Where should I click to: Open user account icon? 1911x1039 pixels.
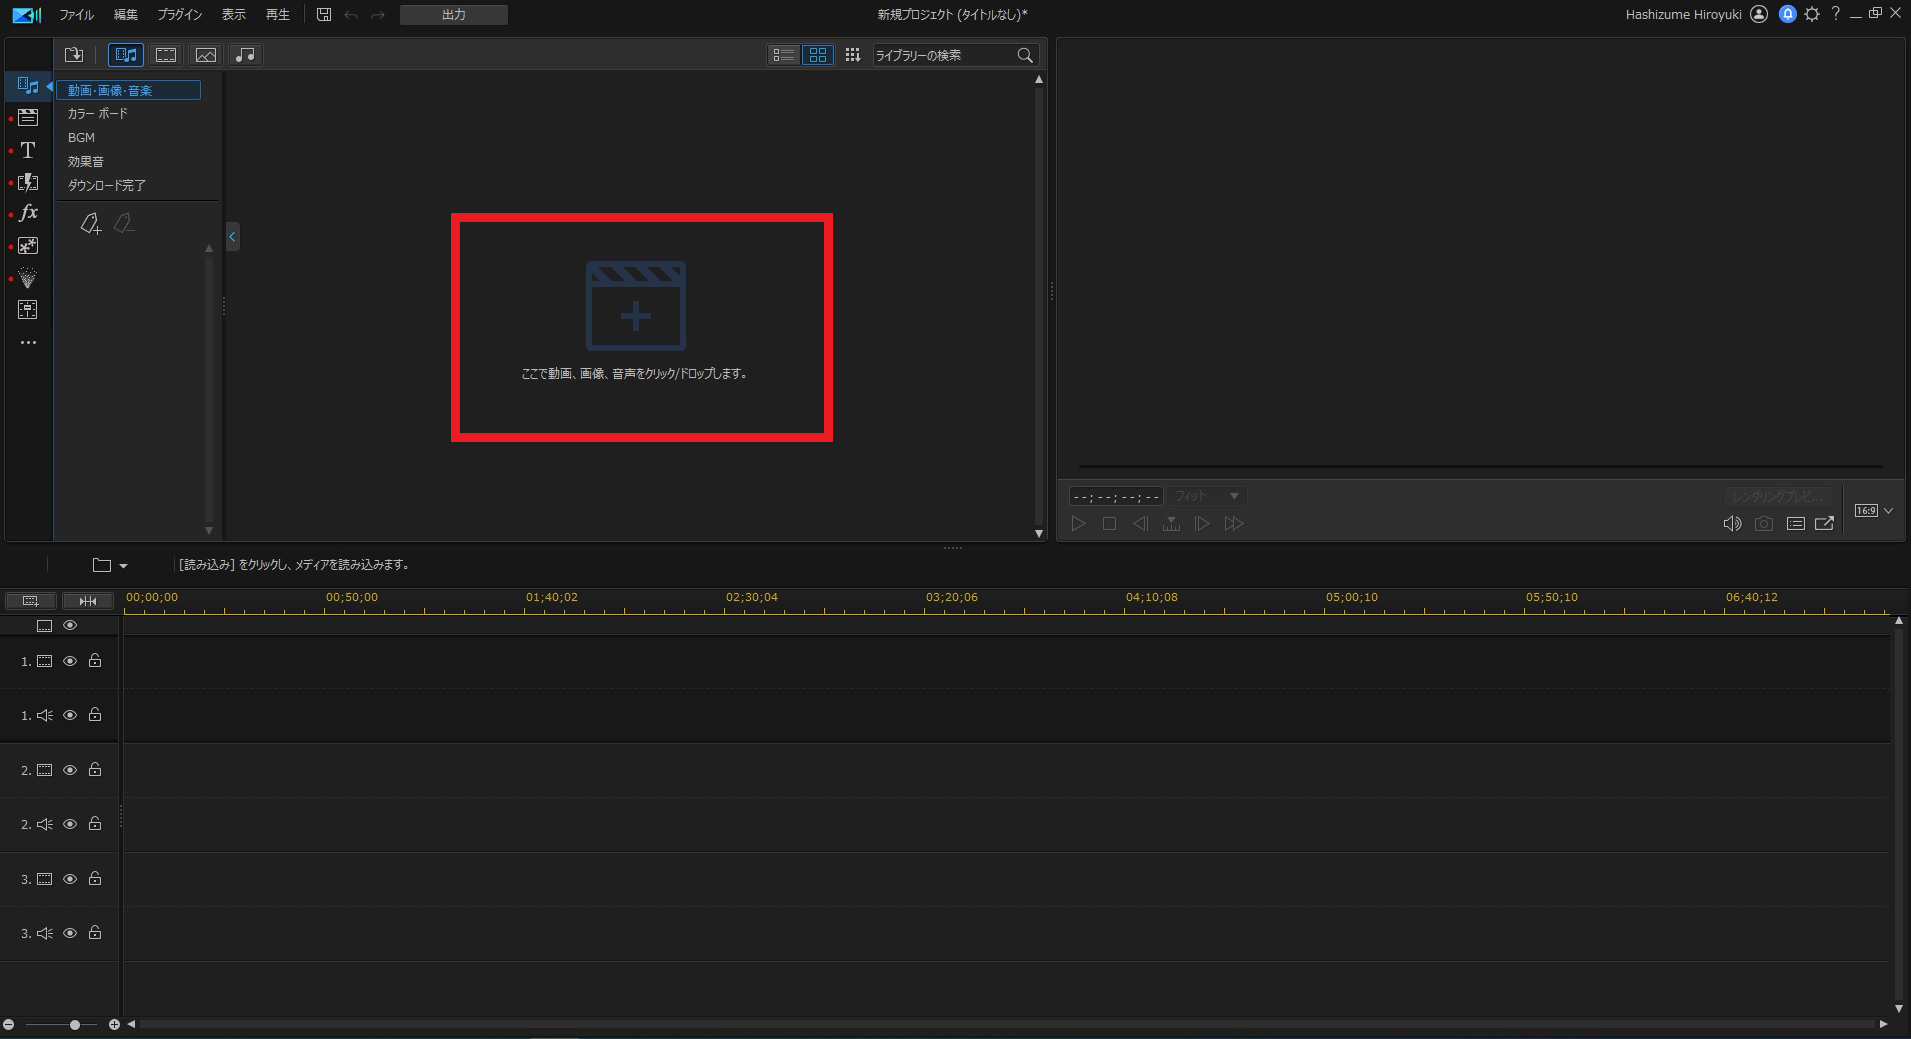[1759, 14]
